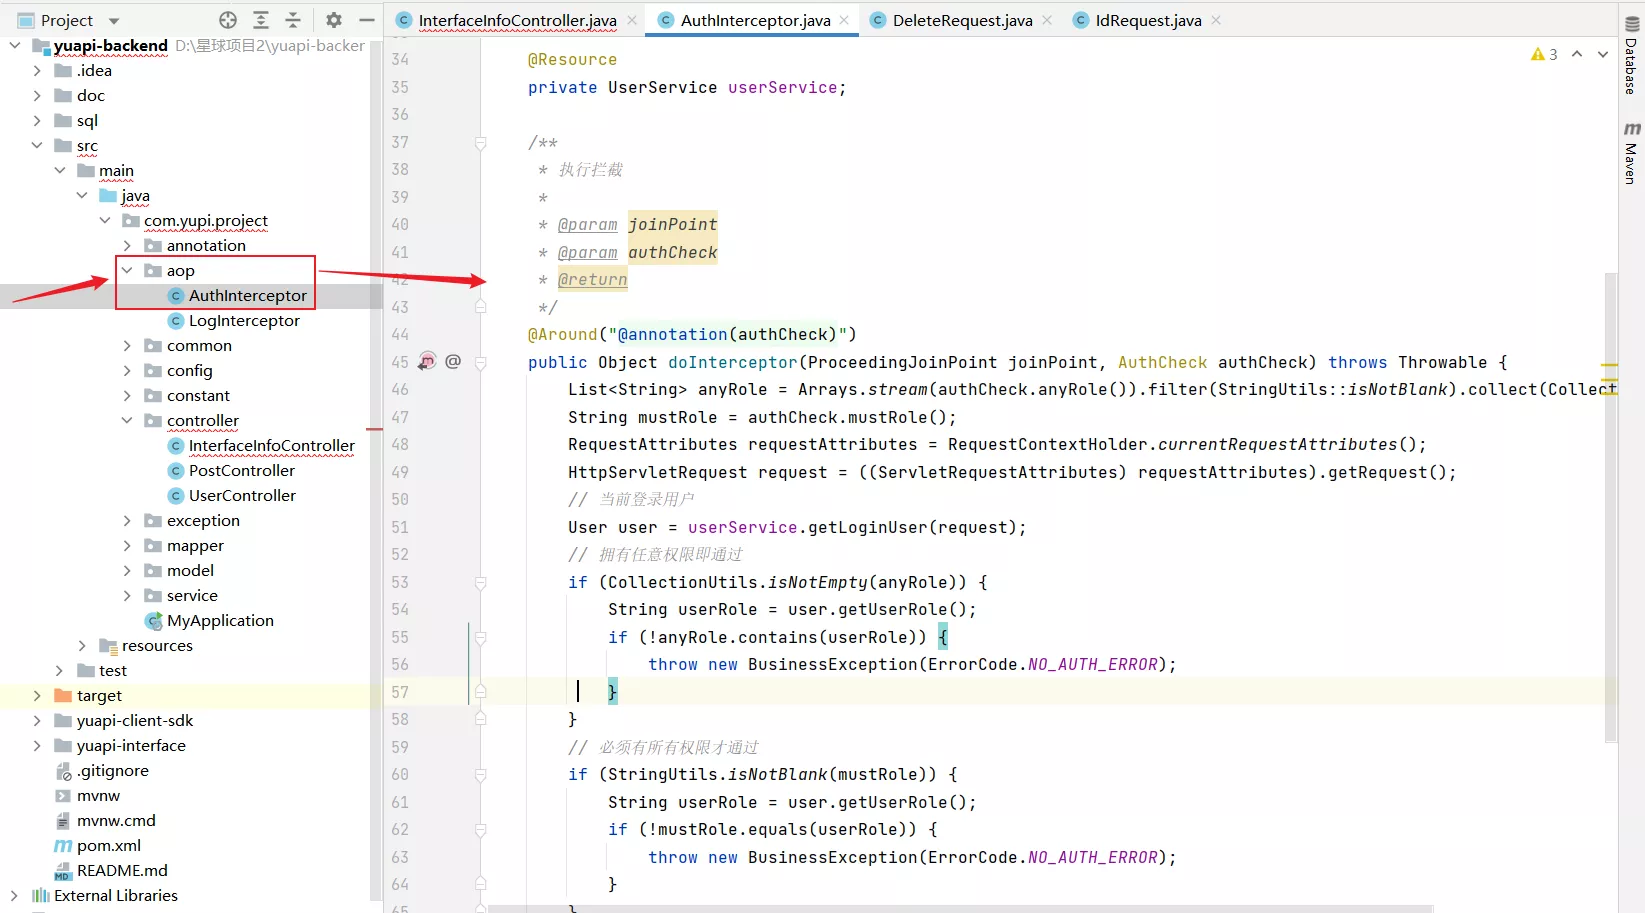Collapse the aop package
This screenshot has width=1645, height=913.
click(x=127, y=270)
